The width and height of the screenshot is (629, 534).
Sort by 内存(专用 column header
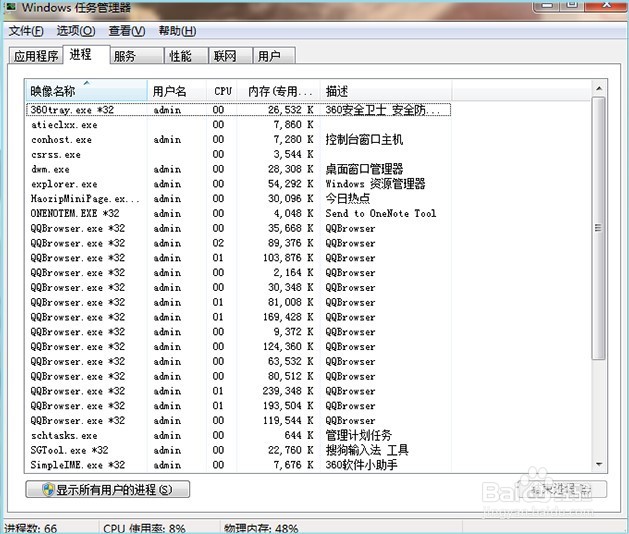[279, 91]
